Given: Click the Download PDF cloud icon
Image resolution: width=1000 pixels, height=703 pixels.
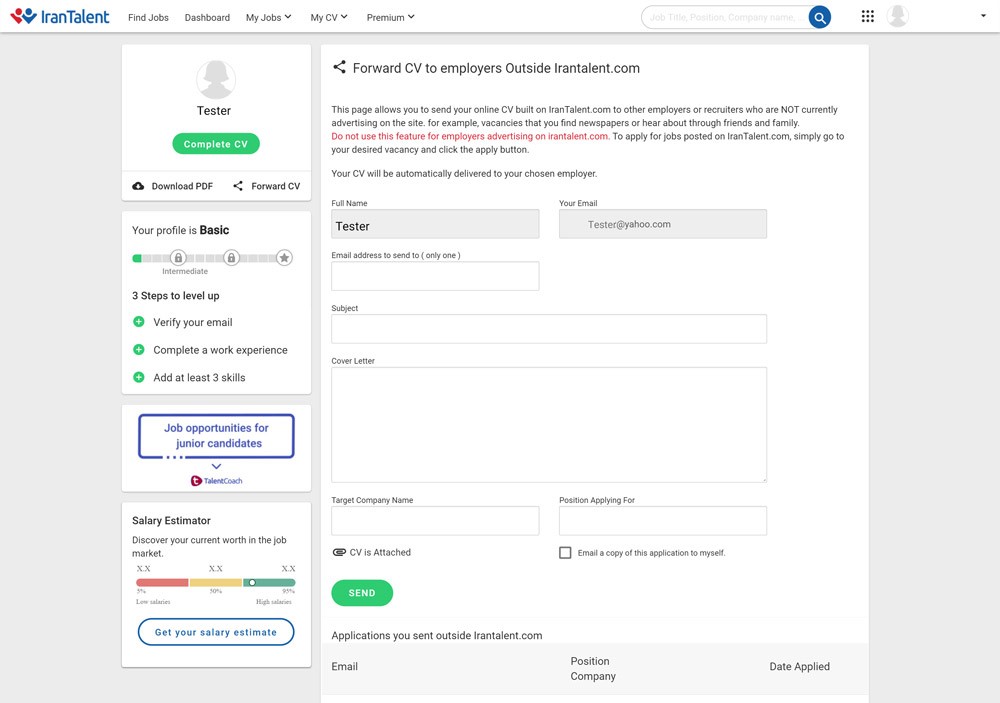Looking at the screenshot, I should 138,186.
